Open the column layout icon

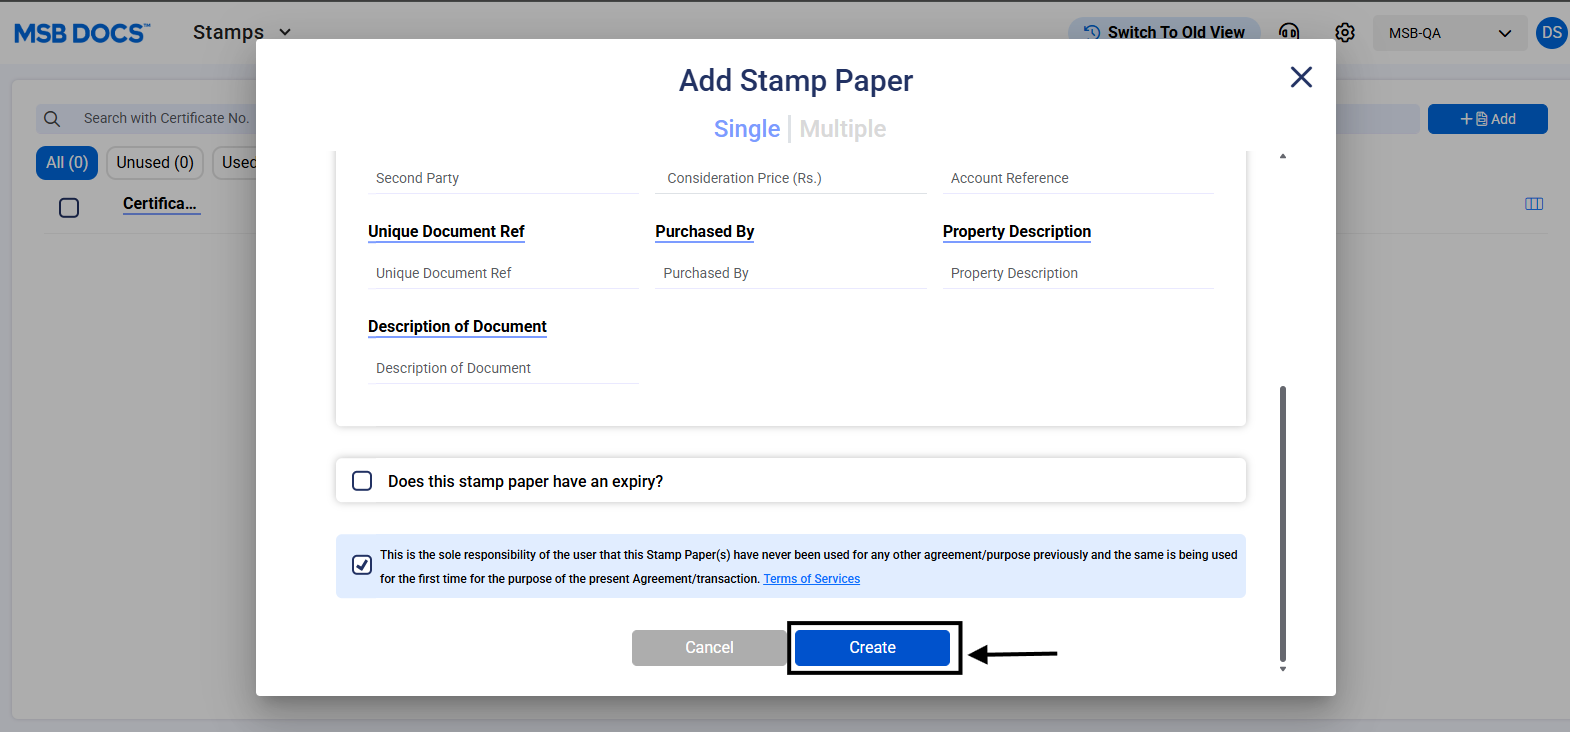(x=1533, y=204)
